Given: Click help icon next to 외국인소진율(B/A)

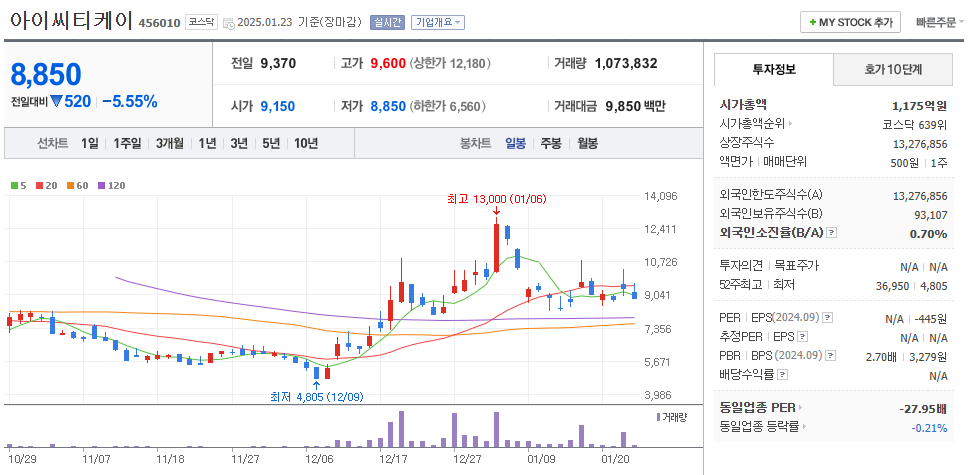Looking at the screenshot, I should [x=832, y=233].
